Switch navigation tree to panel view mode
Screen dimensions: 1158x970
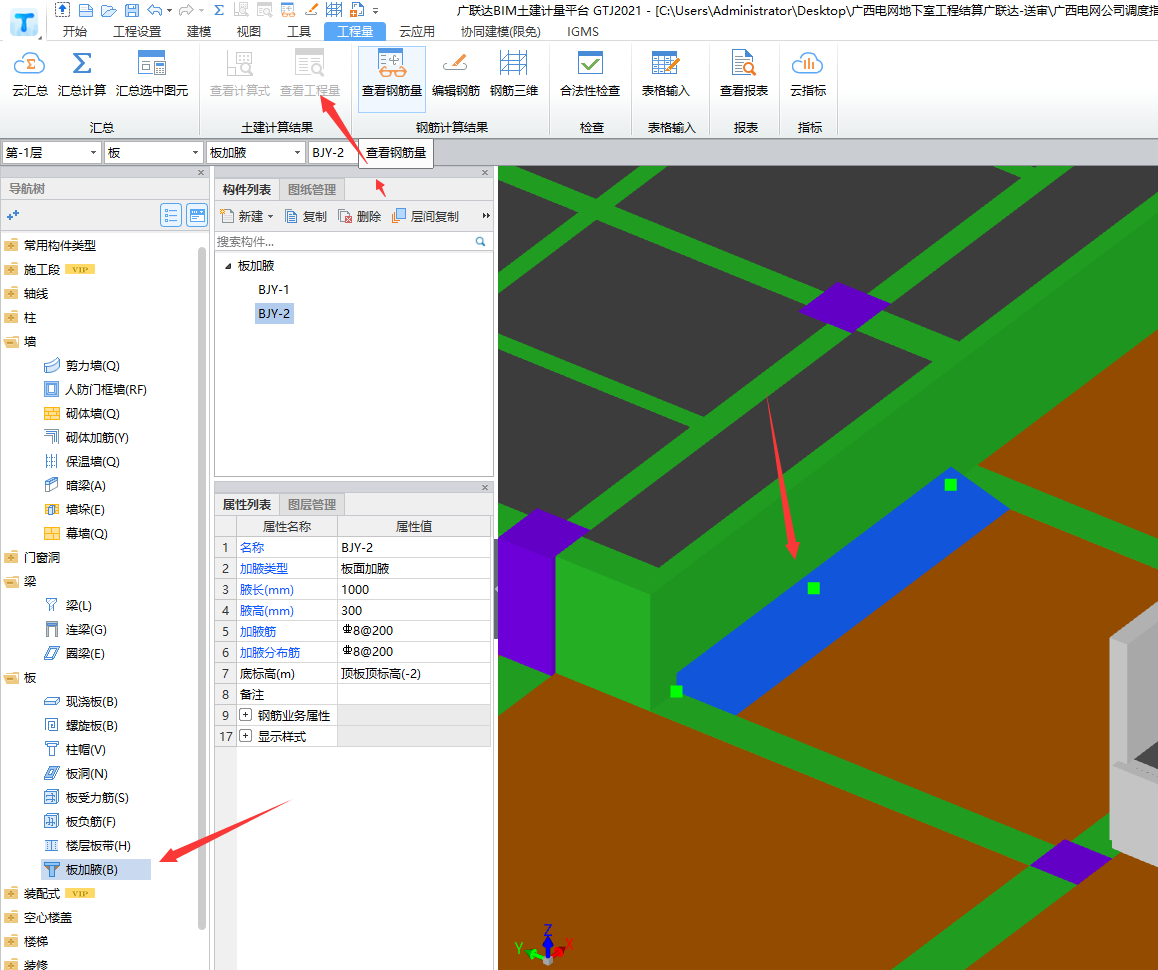[x=197, y=215]
